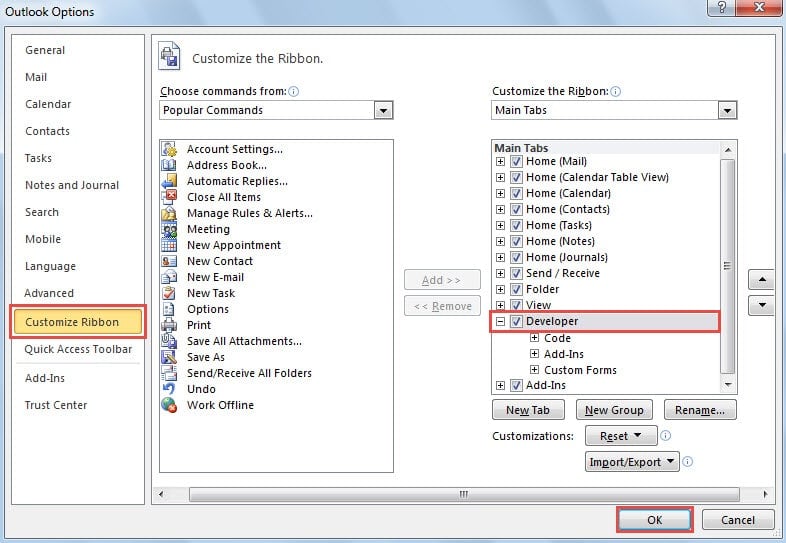Viewport: 786px width, 543px height.
Task: Click the Reset customizations button
Action: [x=621, y=436]
